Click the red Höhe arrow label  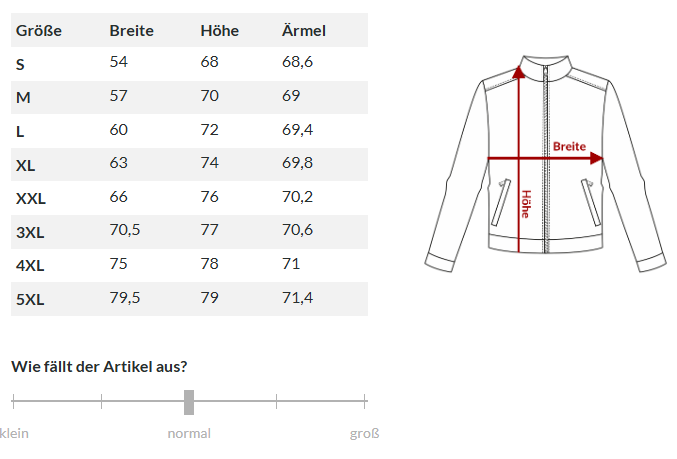525,204
